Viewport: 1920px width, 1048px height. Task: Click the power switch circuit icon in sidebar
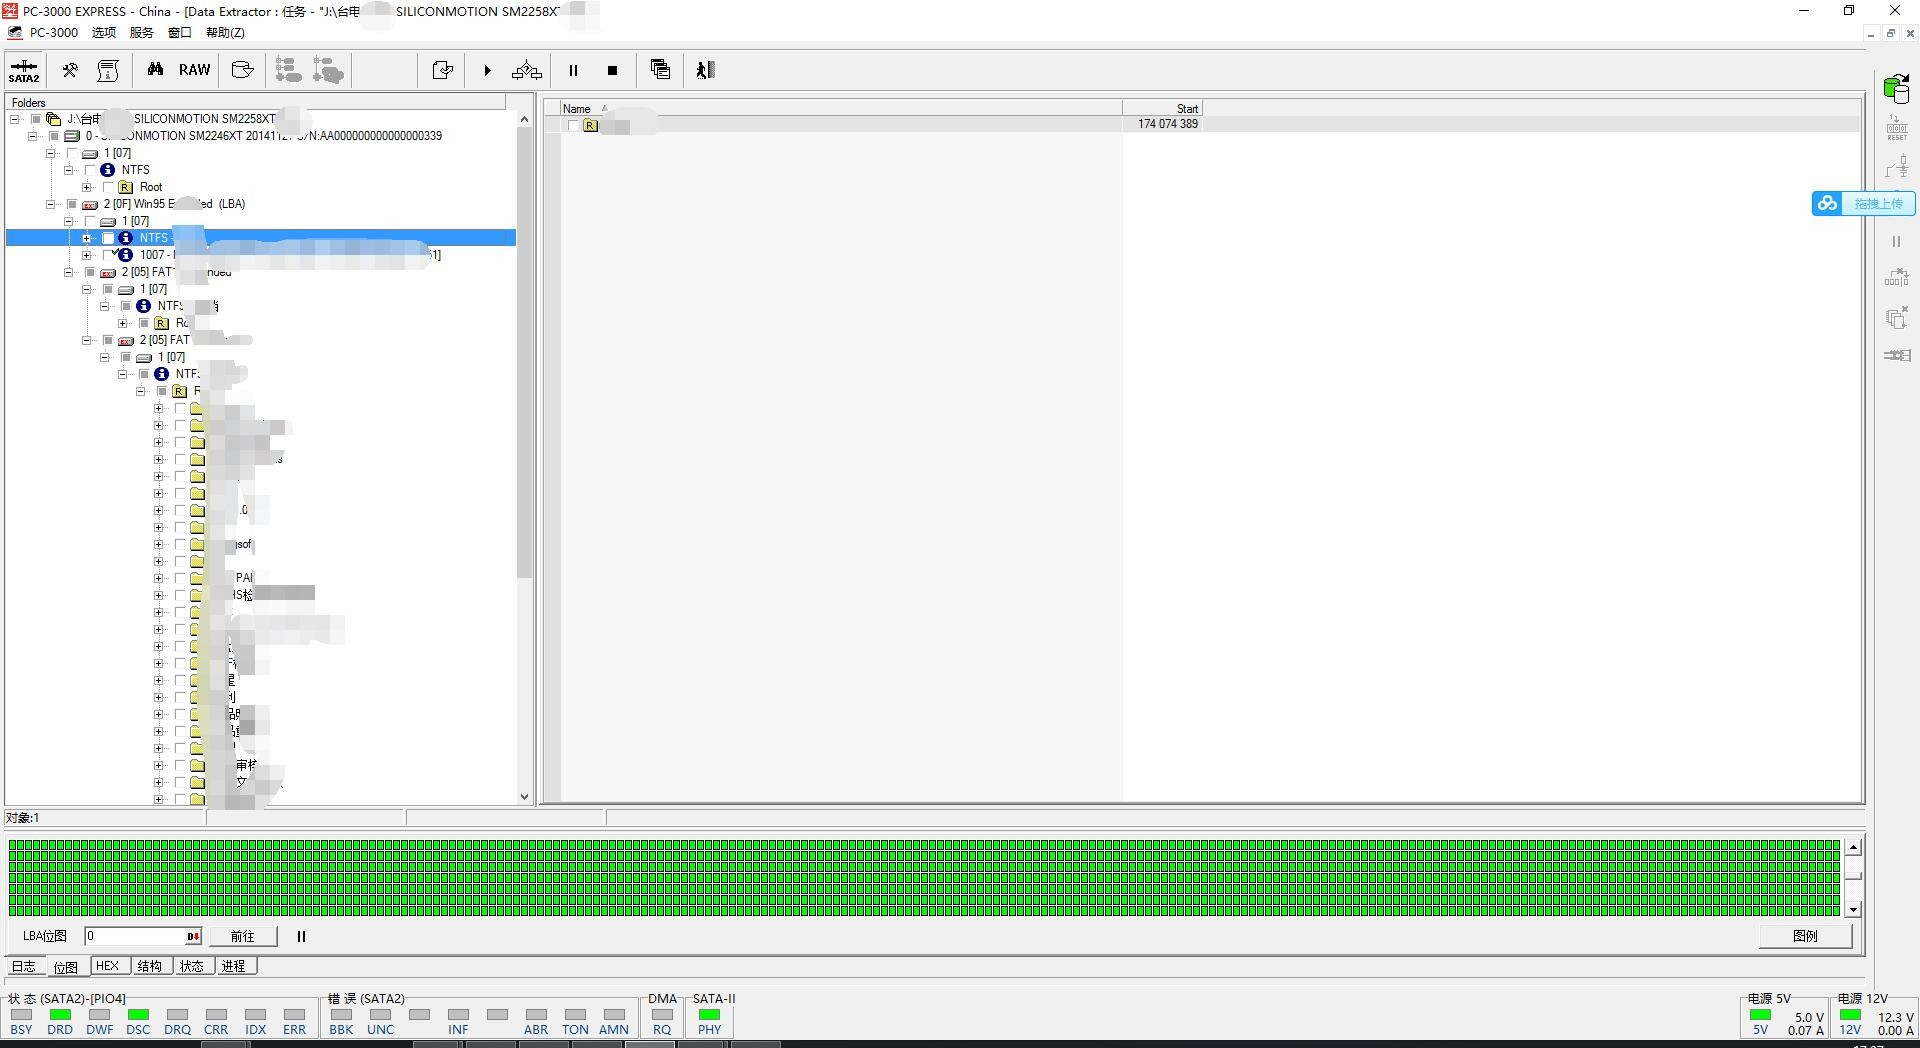pyautogui.click(x=1896, y=166)
